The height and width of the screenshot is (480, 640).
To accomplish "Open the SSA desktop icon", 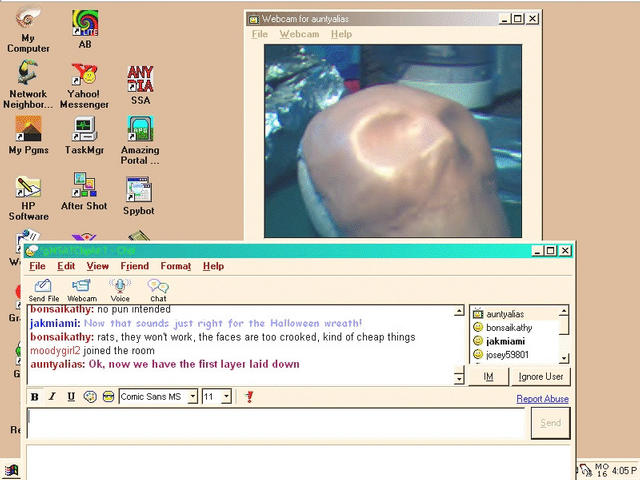I will (x=140, y=85).
